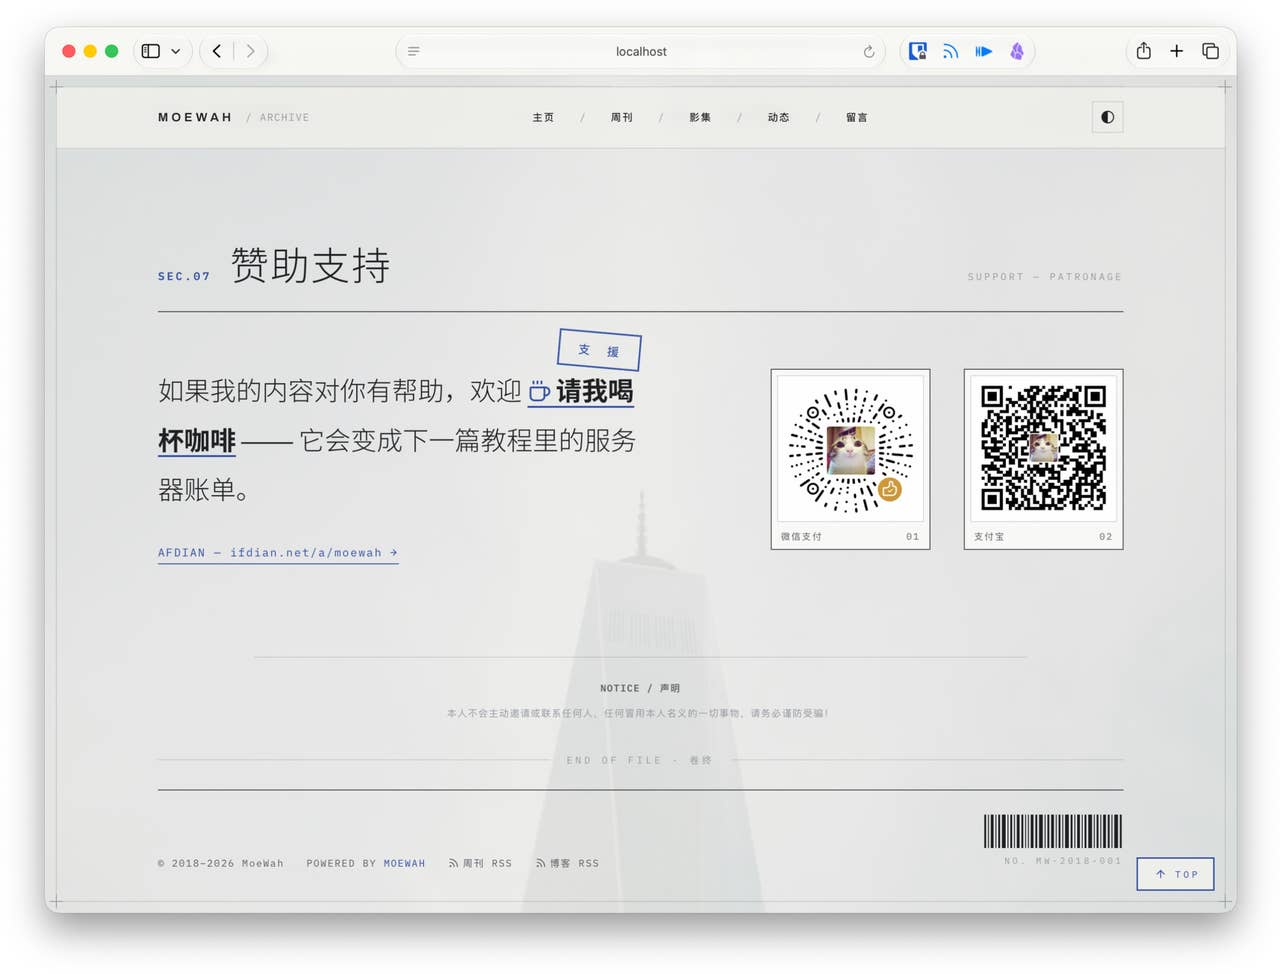Image resolution: width=1280 pixels, height=974 pixels.
Task: Open the sidebar options dropdown chevron
Action: [x=176, y=51]
